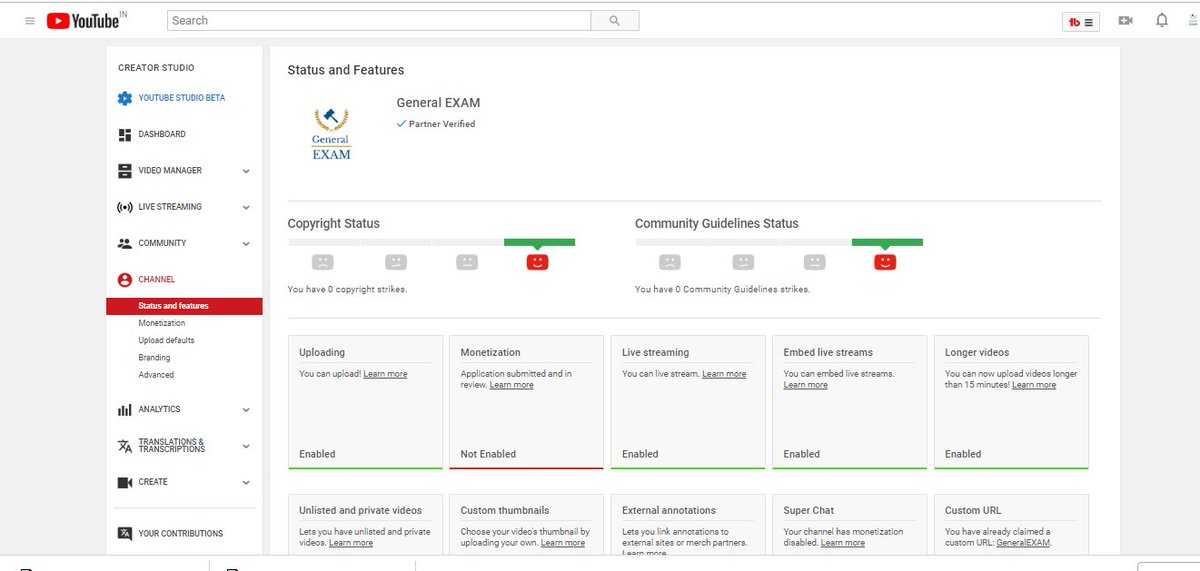Click the Create camera icon

click(x=125, y=482)
